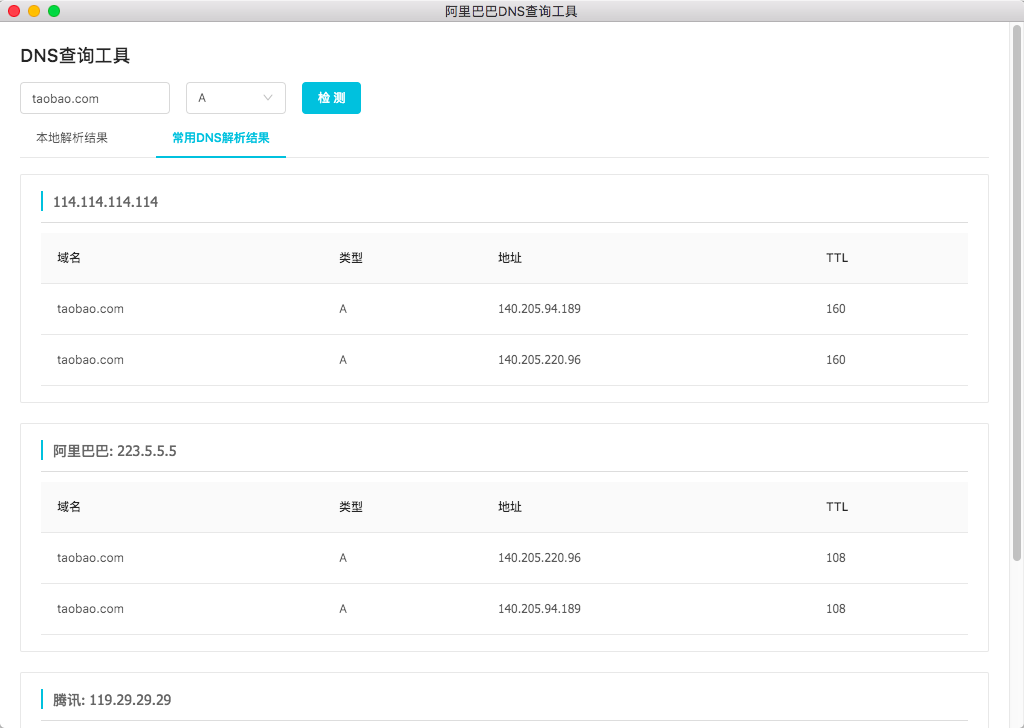Click type A in the 114 table's 140.205.220.96 row
The height and width of the screenshot is (728, 1024).
(x=343, y=360)
